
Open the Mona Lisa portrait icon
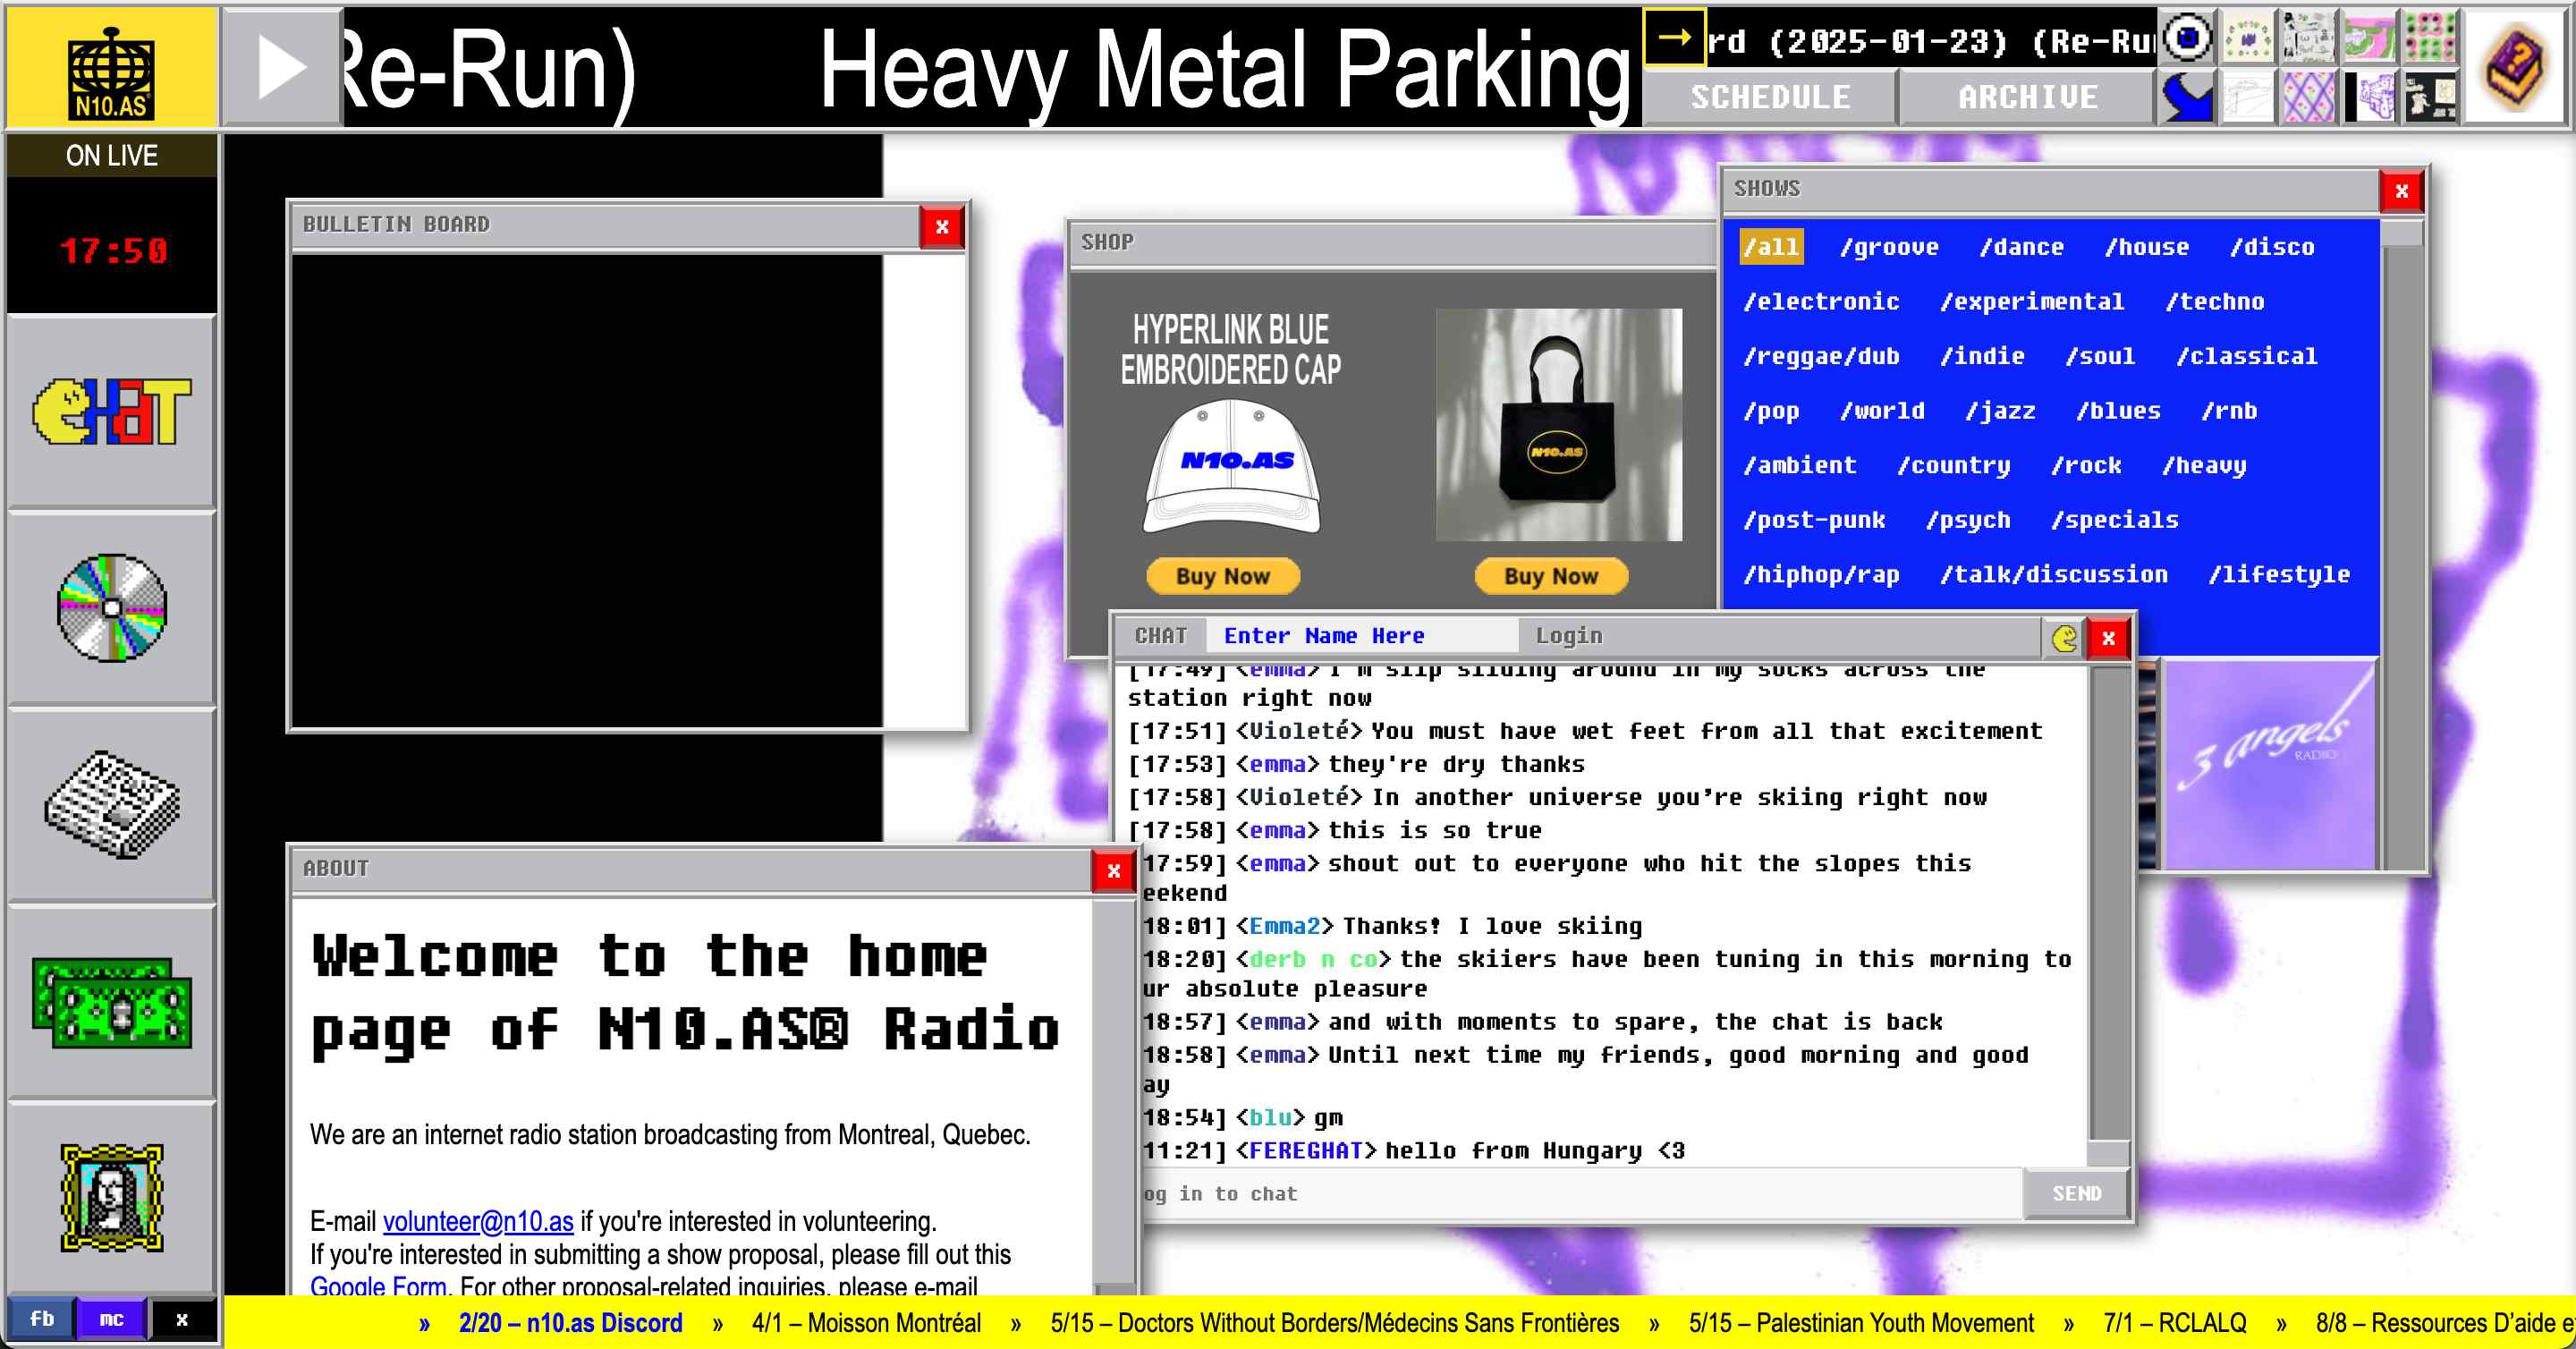[x=111, y=1197]
